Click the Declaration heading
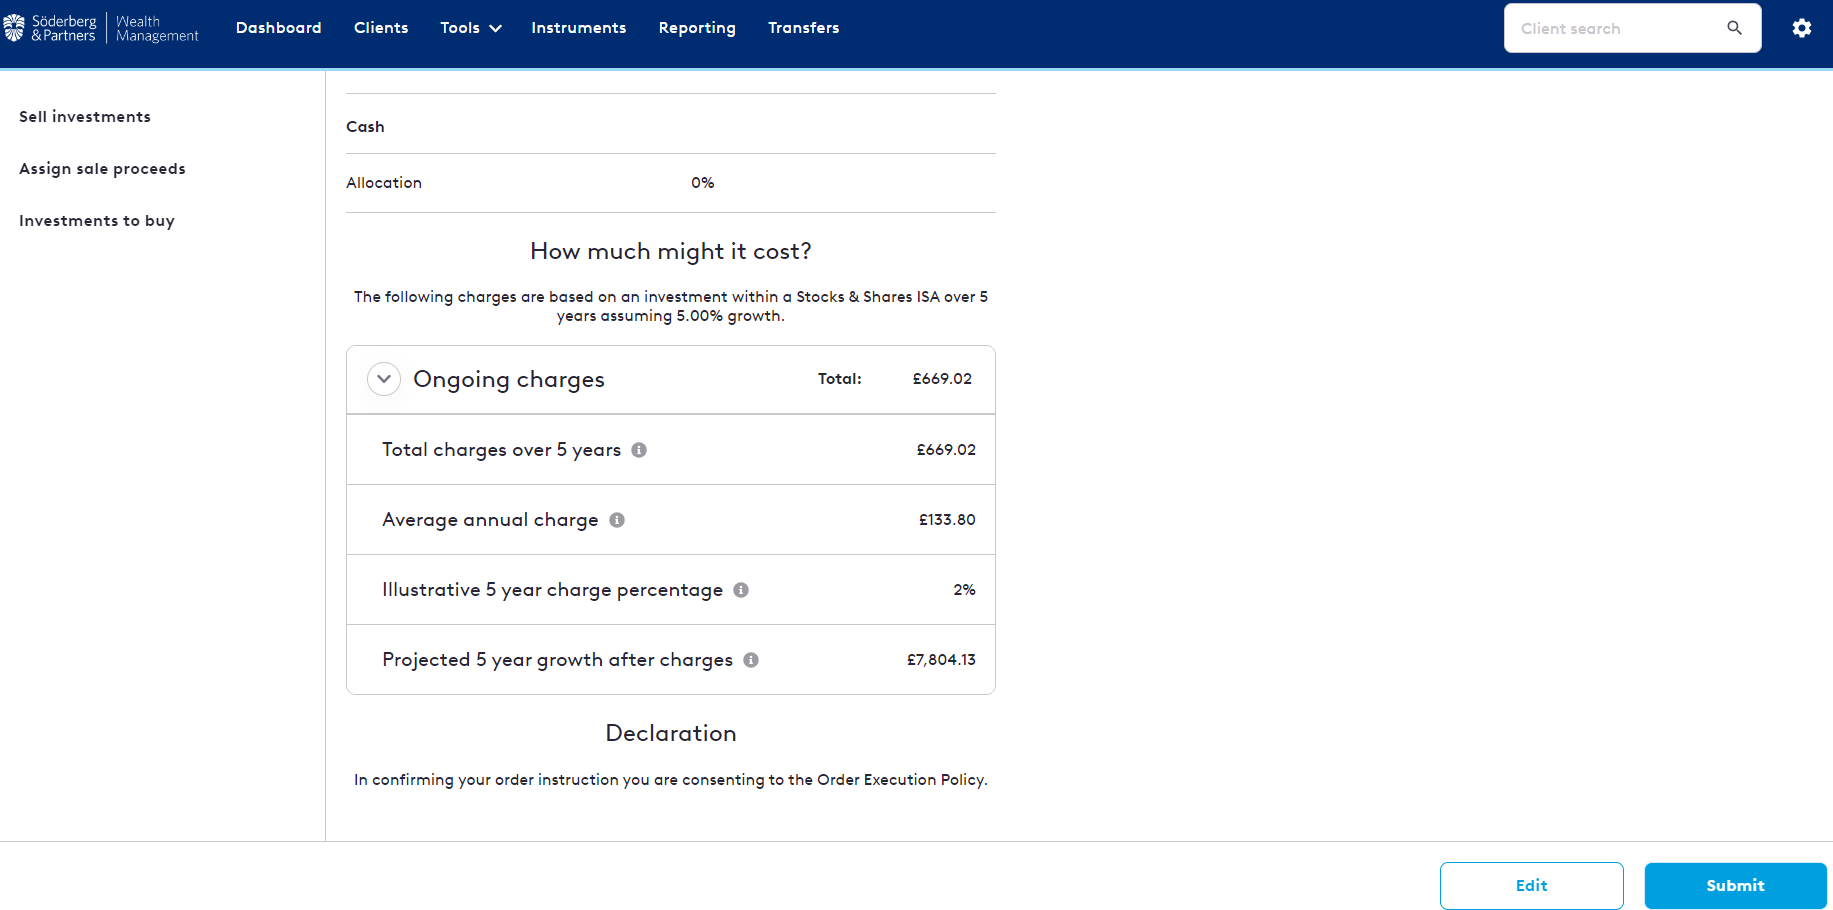Screen dimensions: 1833x910 [x=671, y=733]
